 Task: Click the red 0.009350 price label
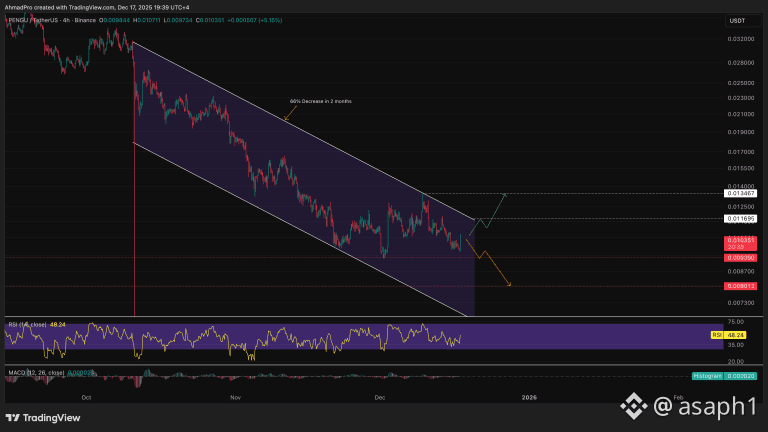pos(740,257)
